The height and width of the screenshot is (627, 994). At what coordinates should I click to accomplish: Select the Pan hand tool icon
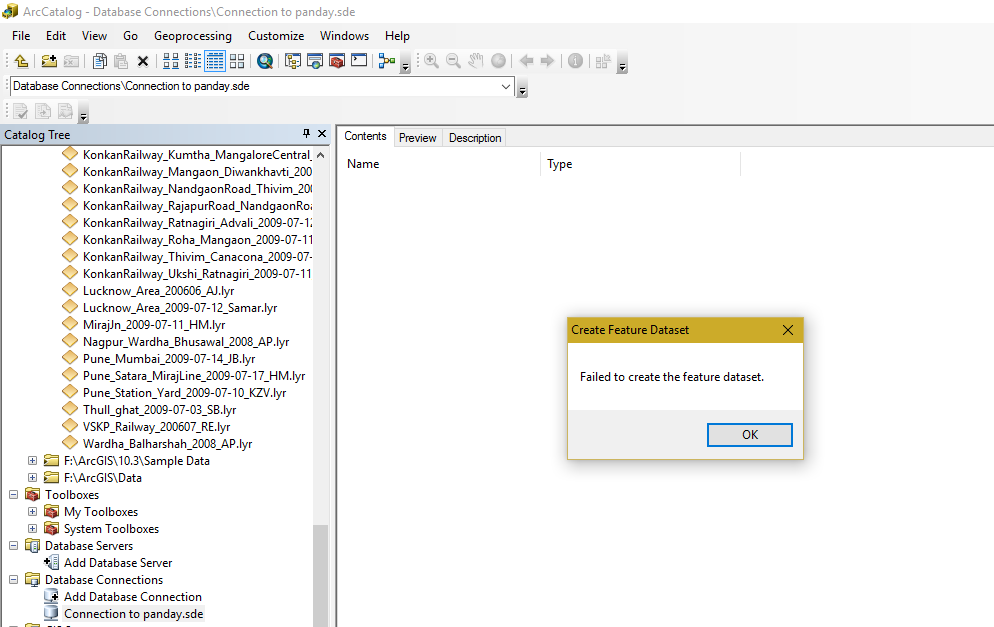point(475,61)
